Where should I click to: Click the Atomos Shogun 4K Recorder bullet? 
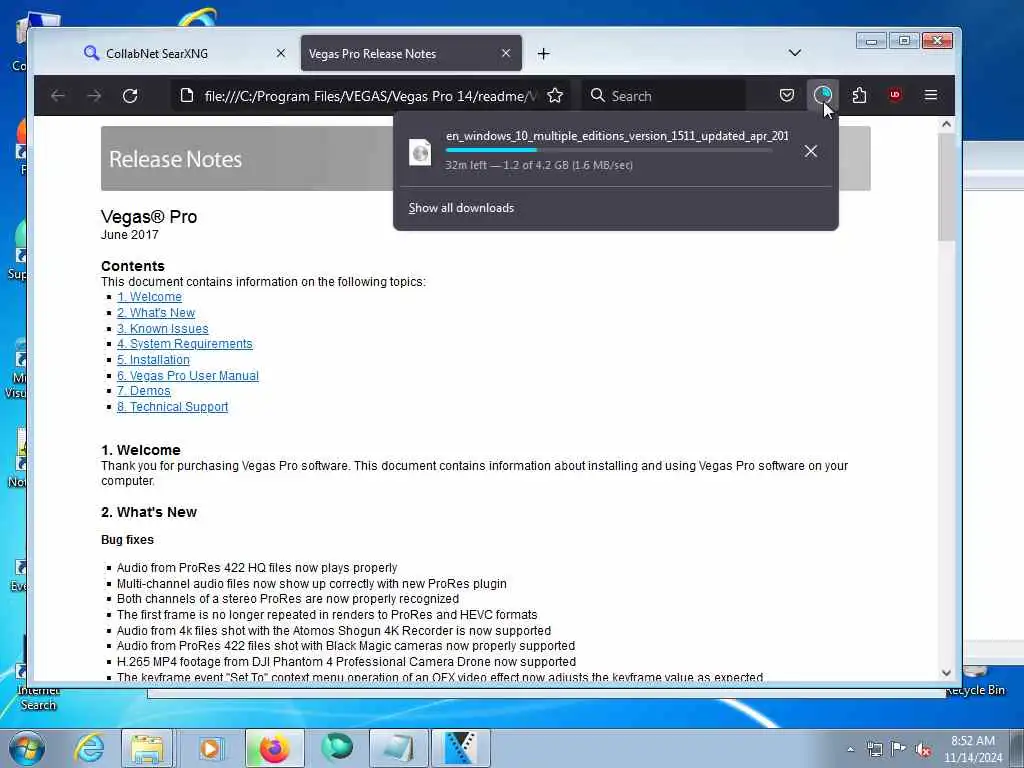(x=334, y=631)
